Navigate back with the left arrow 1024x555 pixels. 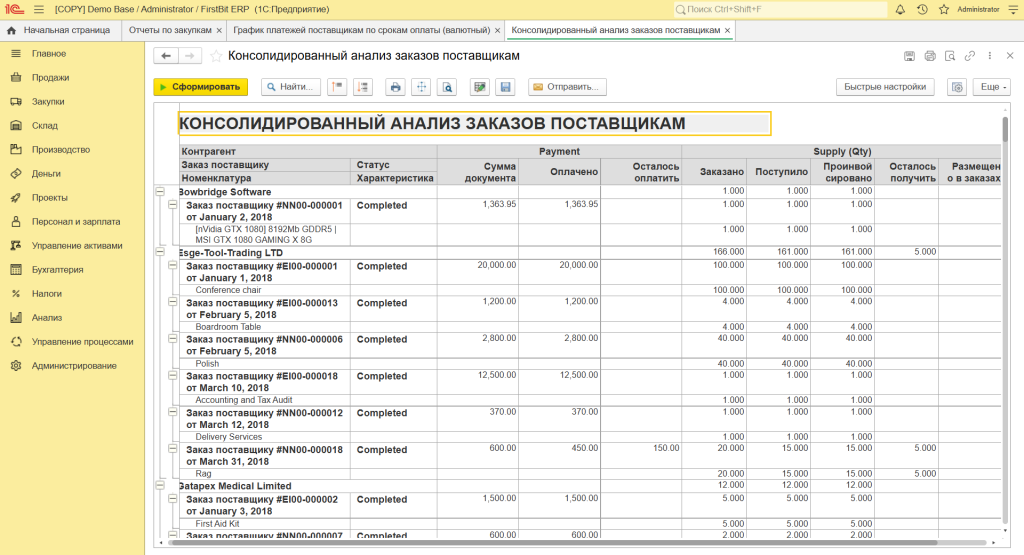166,56
